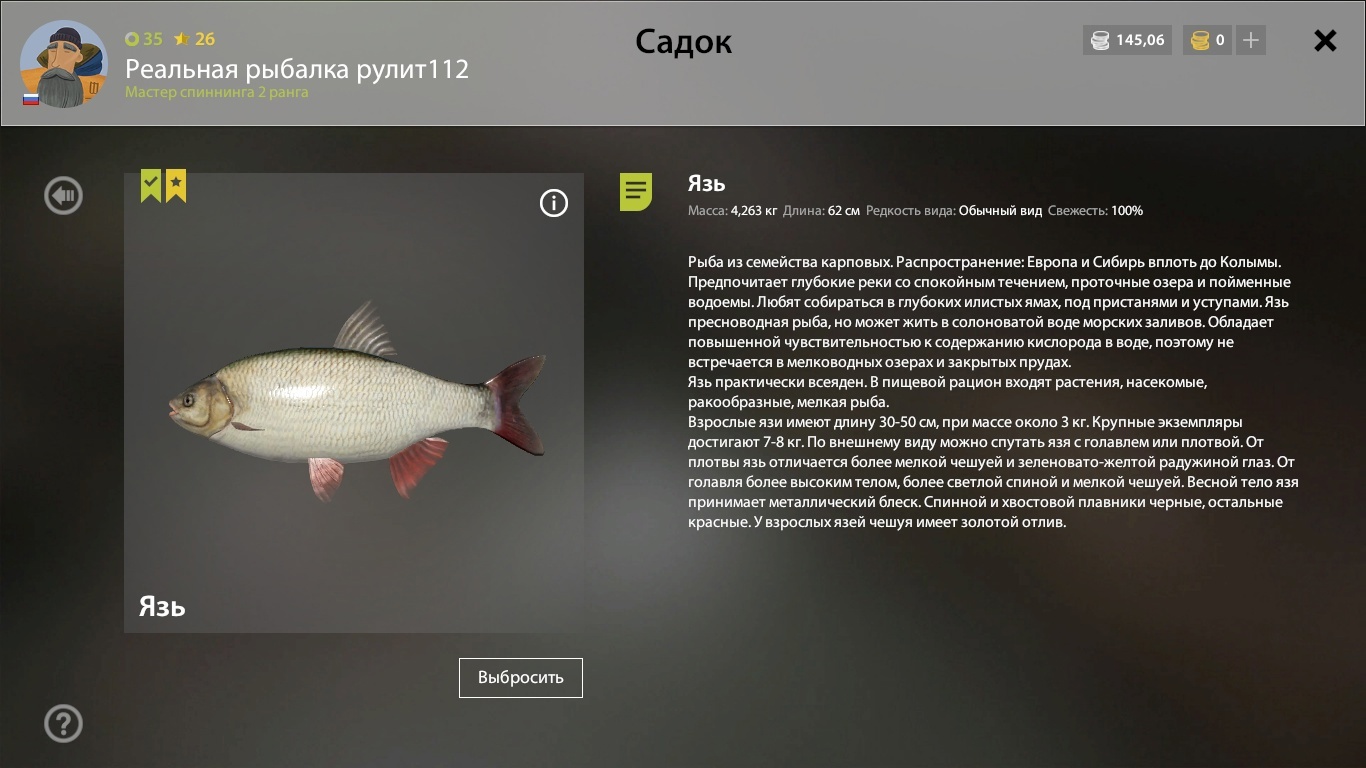
Task: Close the Садок window
Action: [x=1325, y=40]
